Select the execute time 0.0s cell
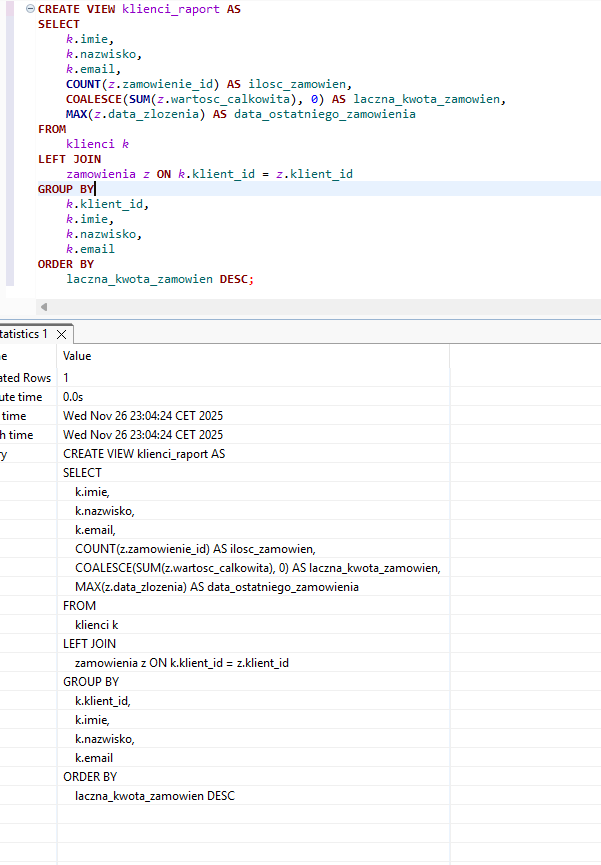601x865 pixels. 73,397
